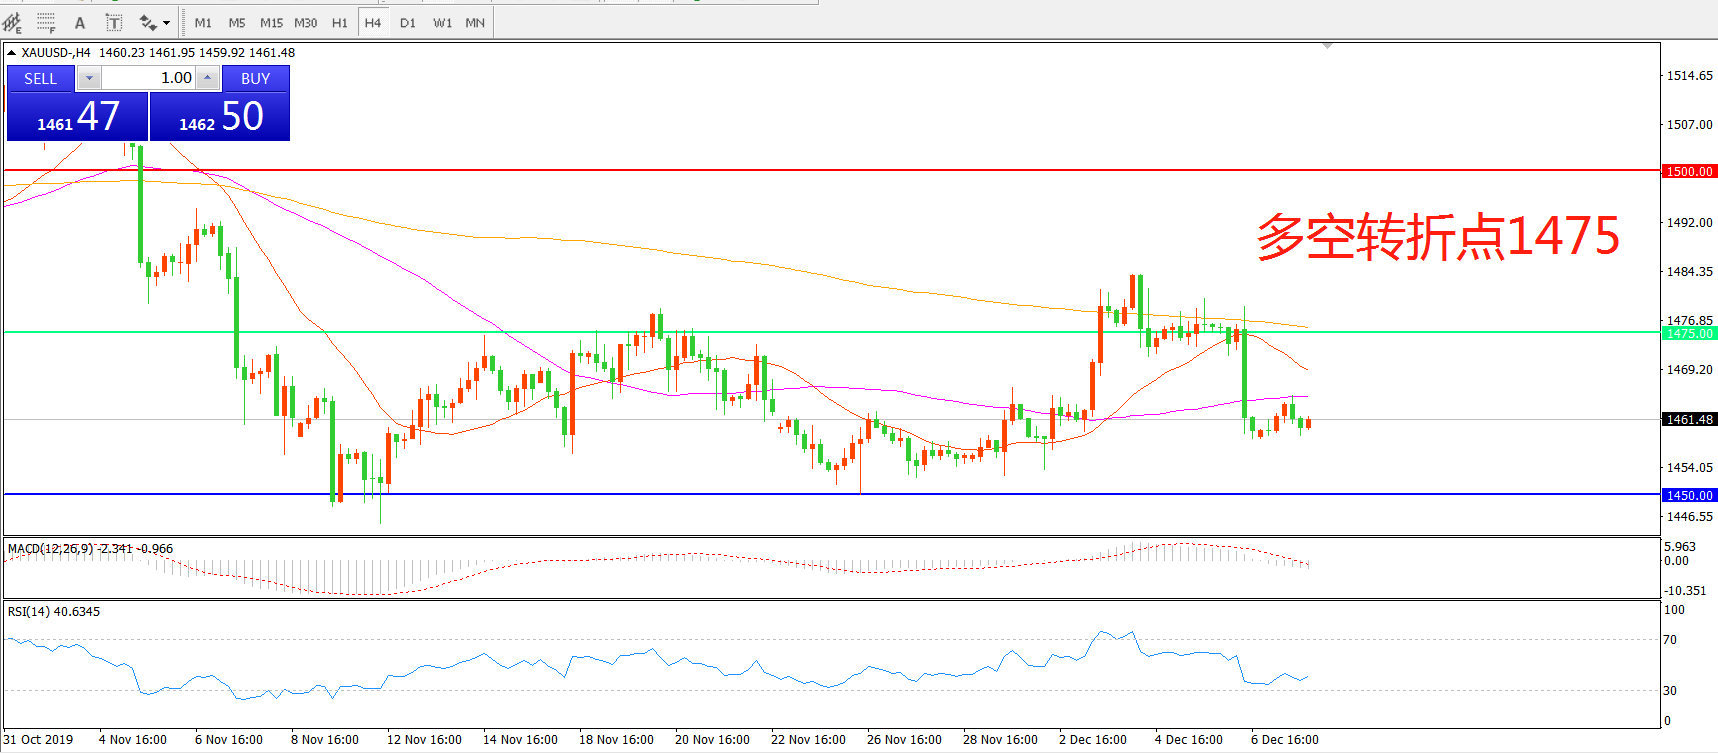Select the Fibonacci retracement tool
Image resolution: width=1718 pixels, height=753 pixels.
point(46,22)
